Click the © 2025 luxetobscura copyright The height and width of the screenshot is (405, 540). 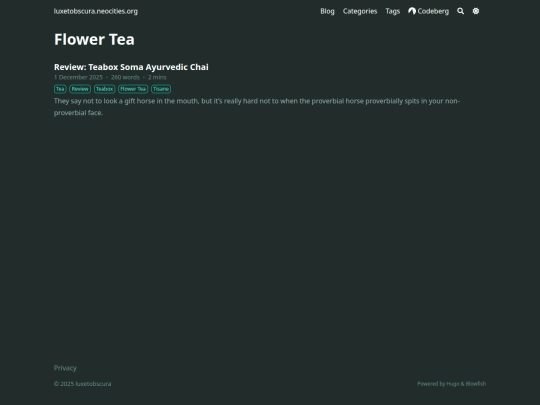coord(83,384)
